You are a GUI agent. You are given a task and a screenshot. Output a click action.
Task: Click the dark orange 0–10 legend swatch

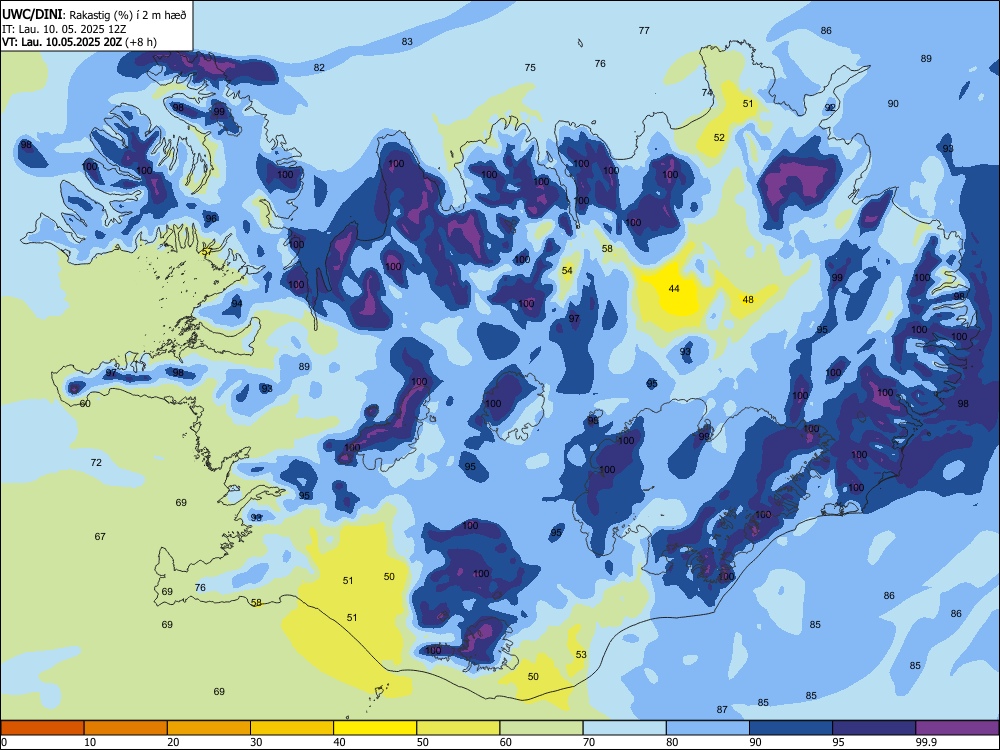tap(42, 728)
